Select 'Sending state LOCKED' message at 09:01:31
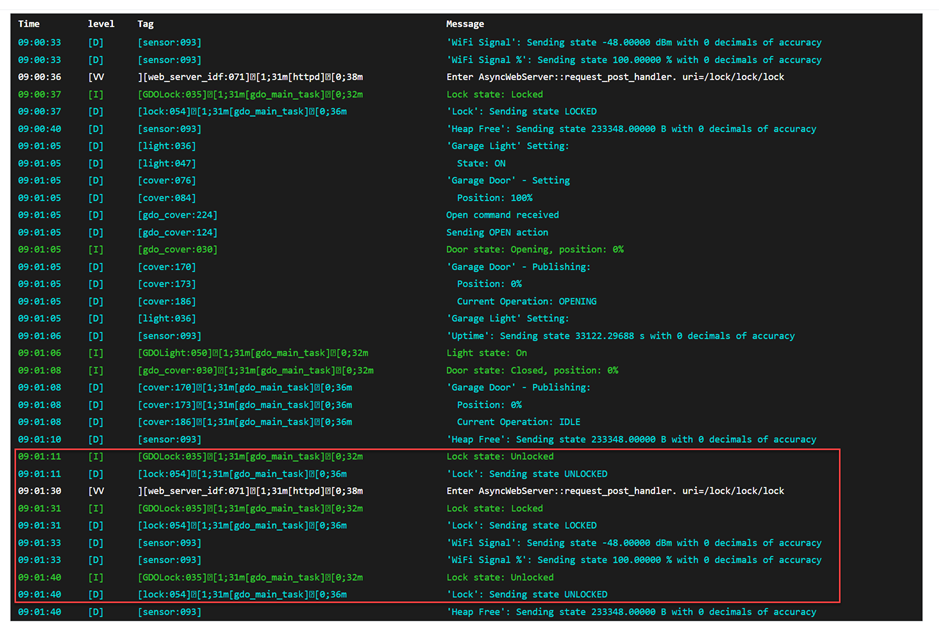 [521, 525]
